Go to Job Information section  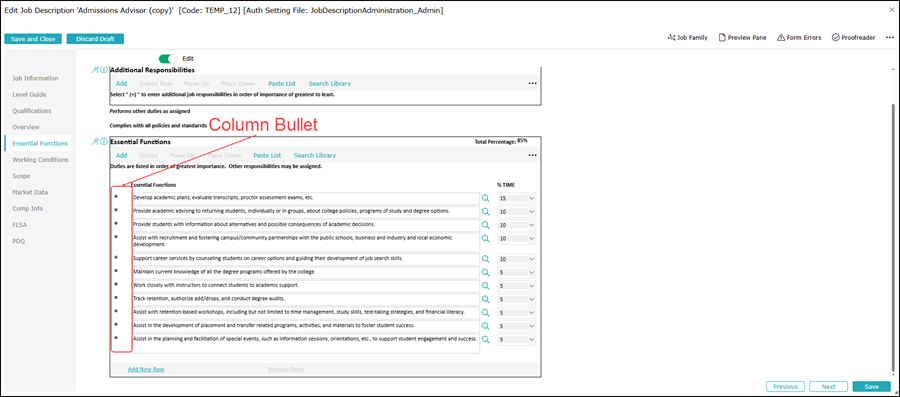pos(35,78)
